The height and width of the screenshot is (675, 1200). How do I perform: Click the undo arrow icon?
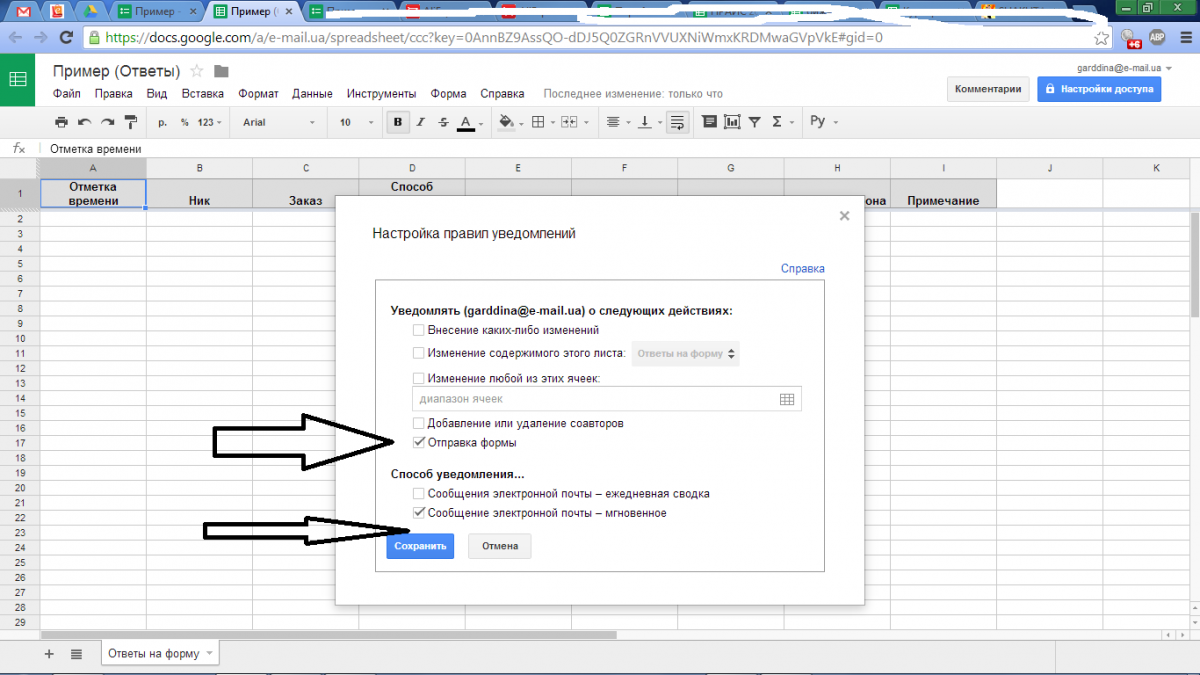click(84, 122)
